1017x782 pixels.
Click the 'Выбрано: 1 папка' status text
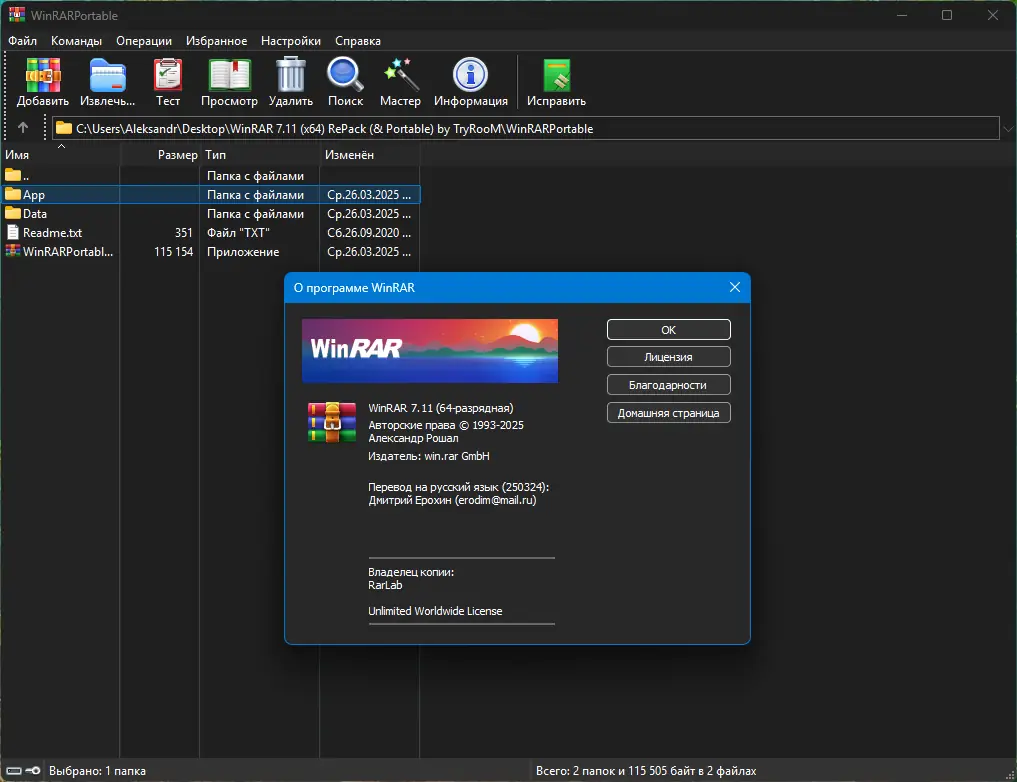tap(97, 771)
